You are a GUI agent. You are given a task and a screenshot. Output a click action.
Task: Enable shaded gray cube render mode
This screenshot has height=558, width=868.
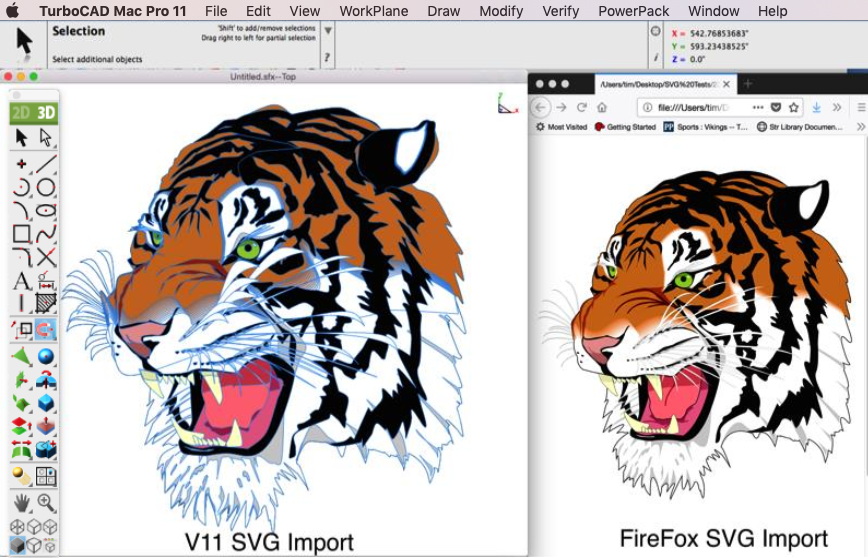coord(18,545)
